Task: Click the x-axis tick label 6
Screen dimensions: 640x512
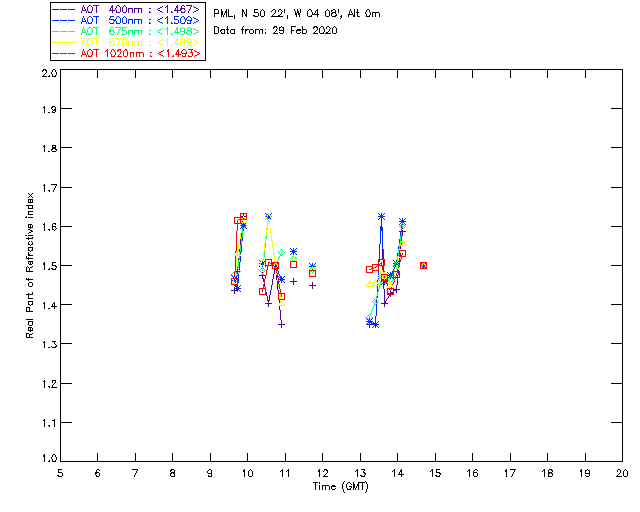Action: point(98,473)
